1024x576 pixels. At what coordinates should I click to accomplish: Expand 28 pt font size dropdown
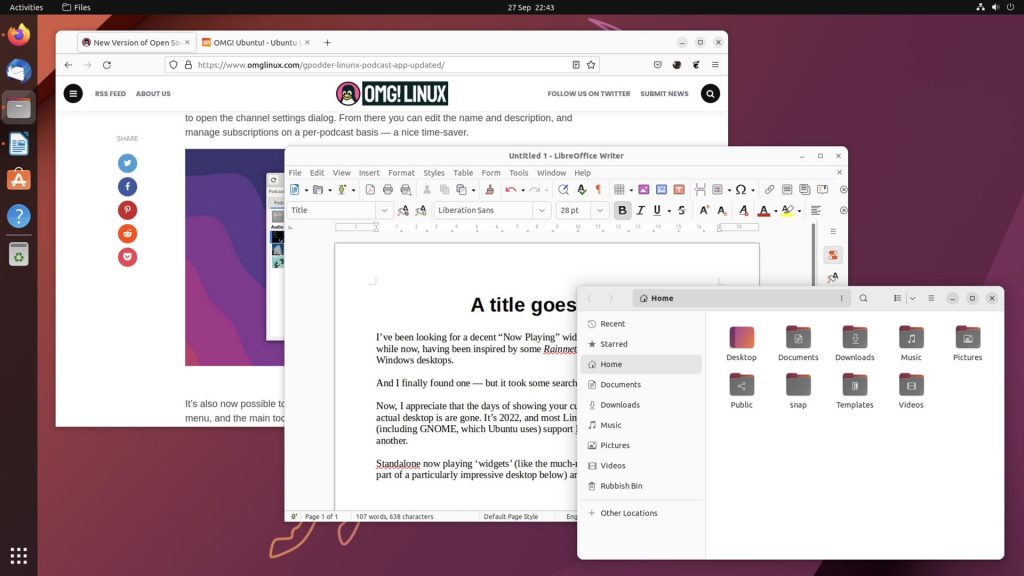click(x=600, y=210)
